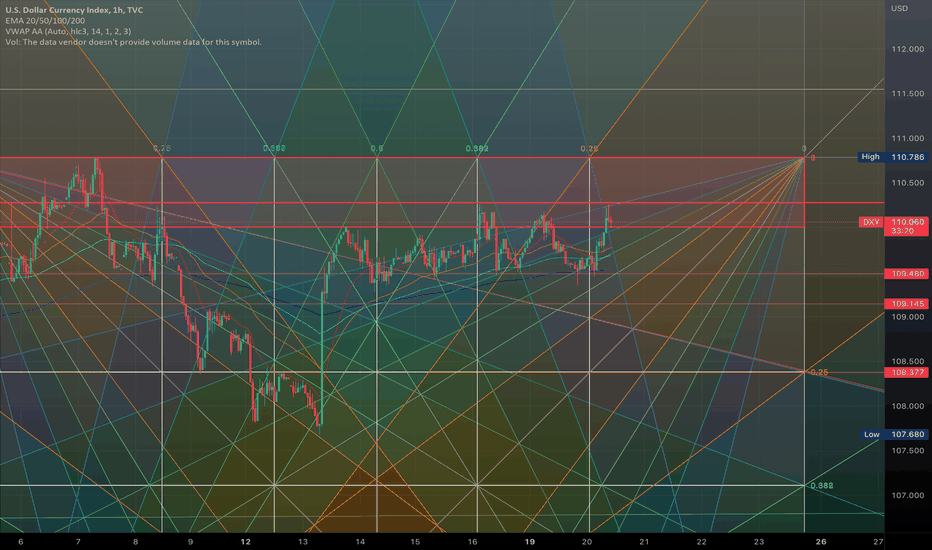Click the Low 107.680 price label
This screenshot has width=932, height=550.
coord(895,434)
